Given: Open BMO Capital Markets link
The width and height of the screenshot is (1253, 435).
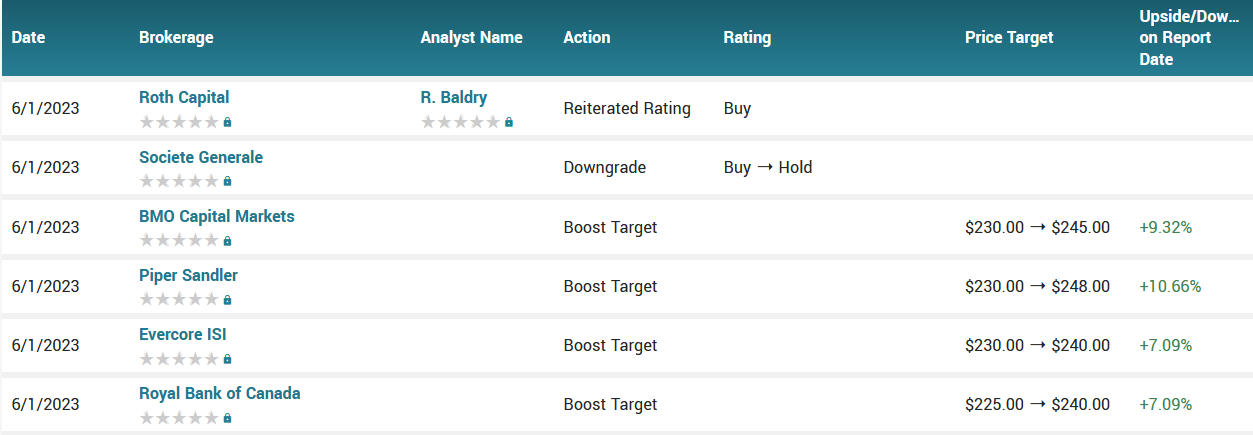Looking at the screenshot, I should [217, 216].
